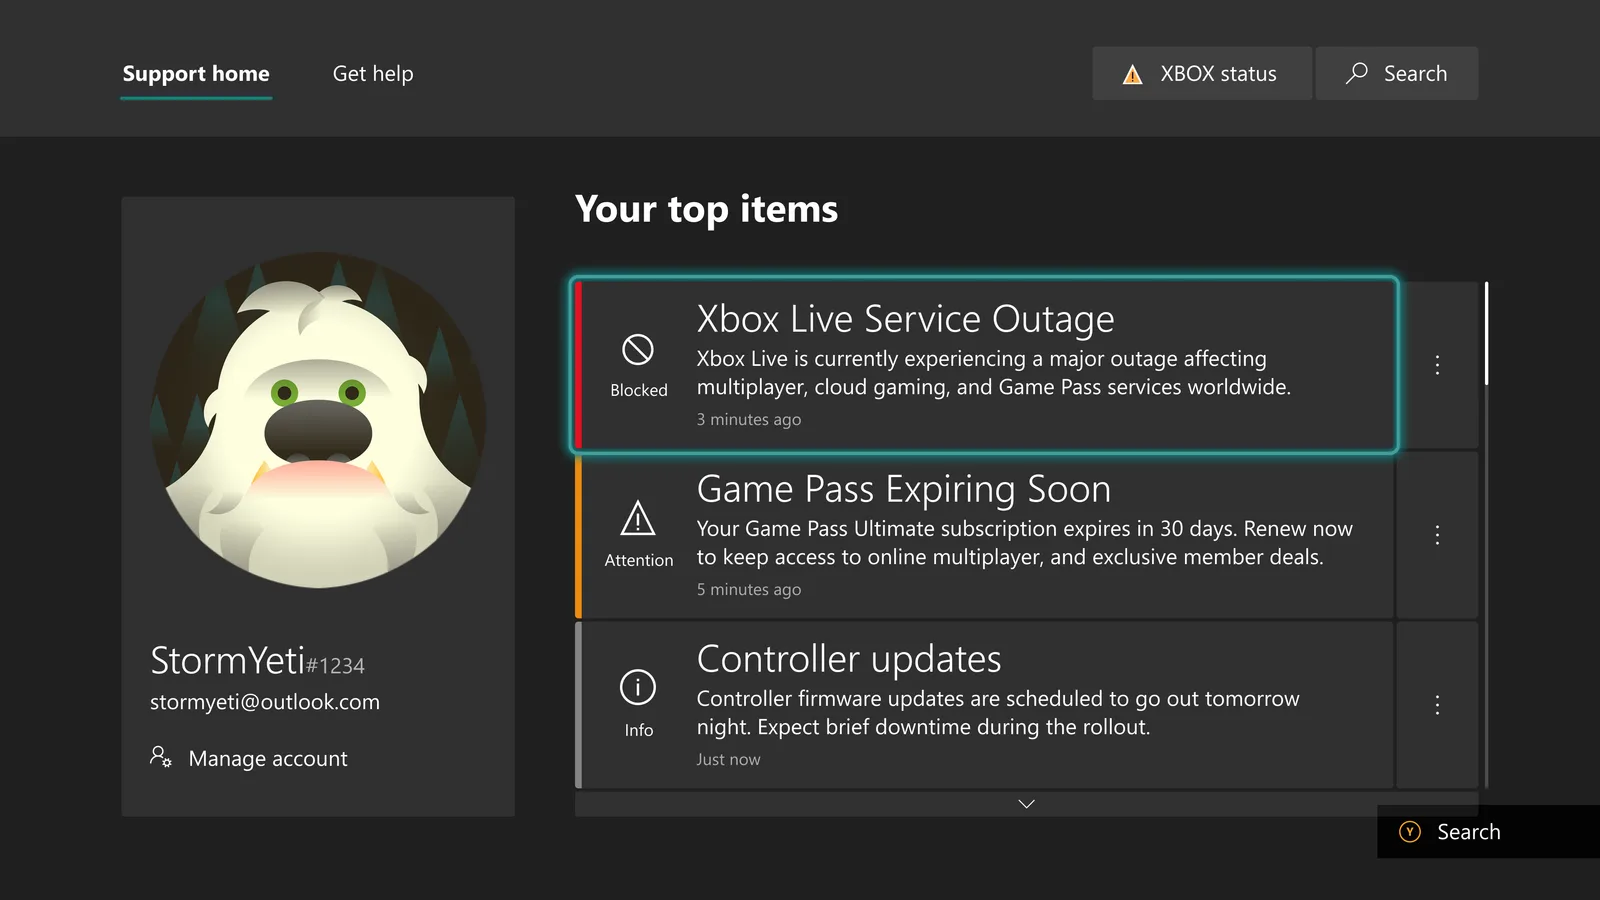
Task: Open more options for Xbox Live Service Outage
Action: pos(1437,365)
